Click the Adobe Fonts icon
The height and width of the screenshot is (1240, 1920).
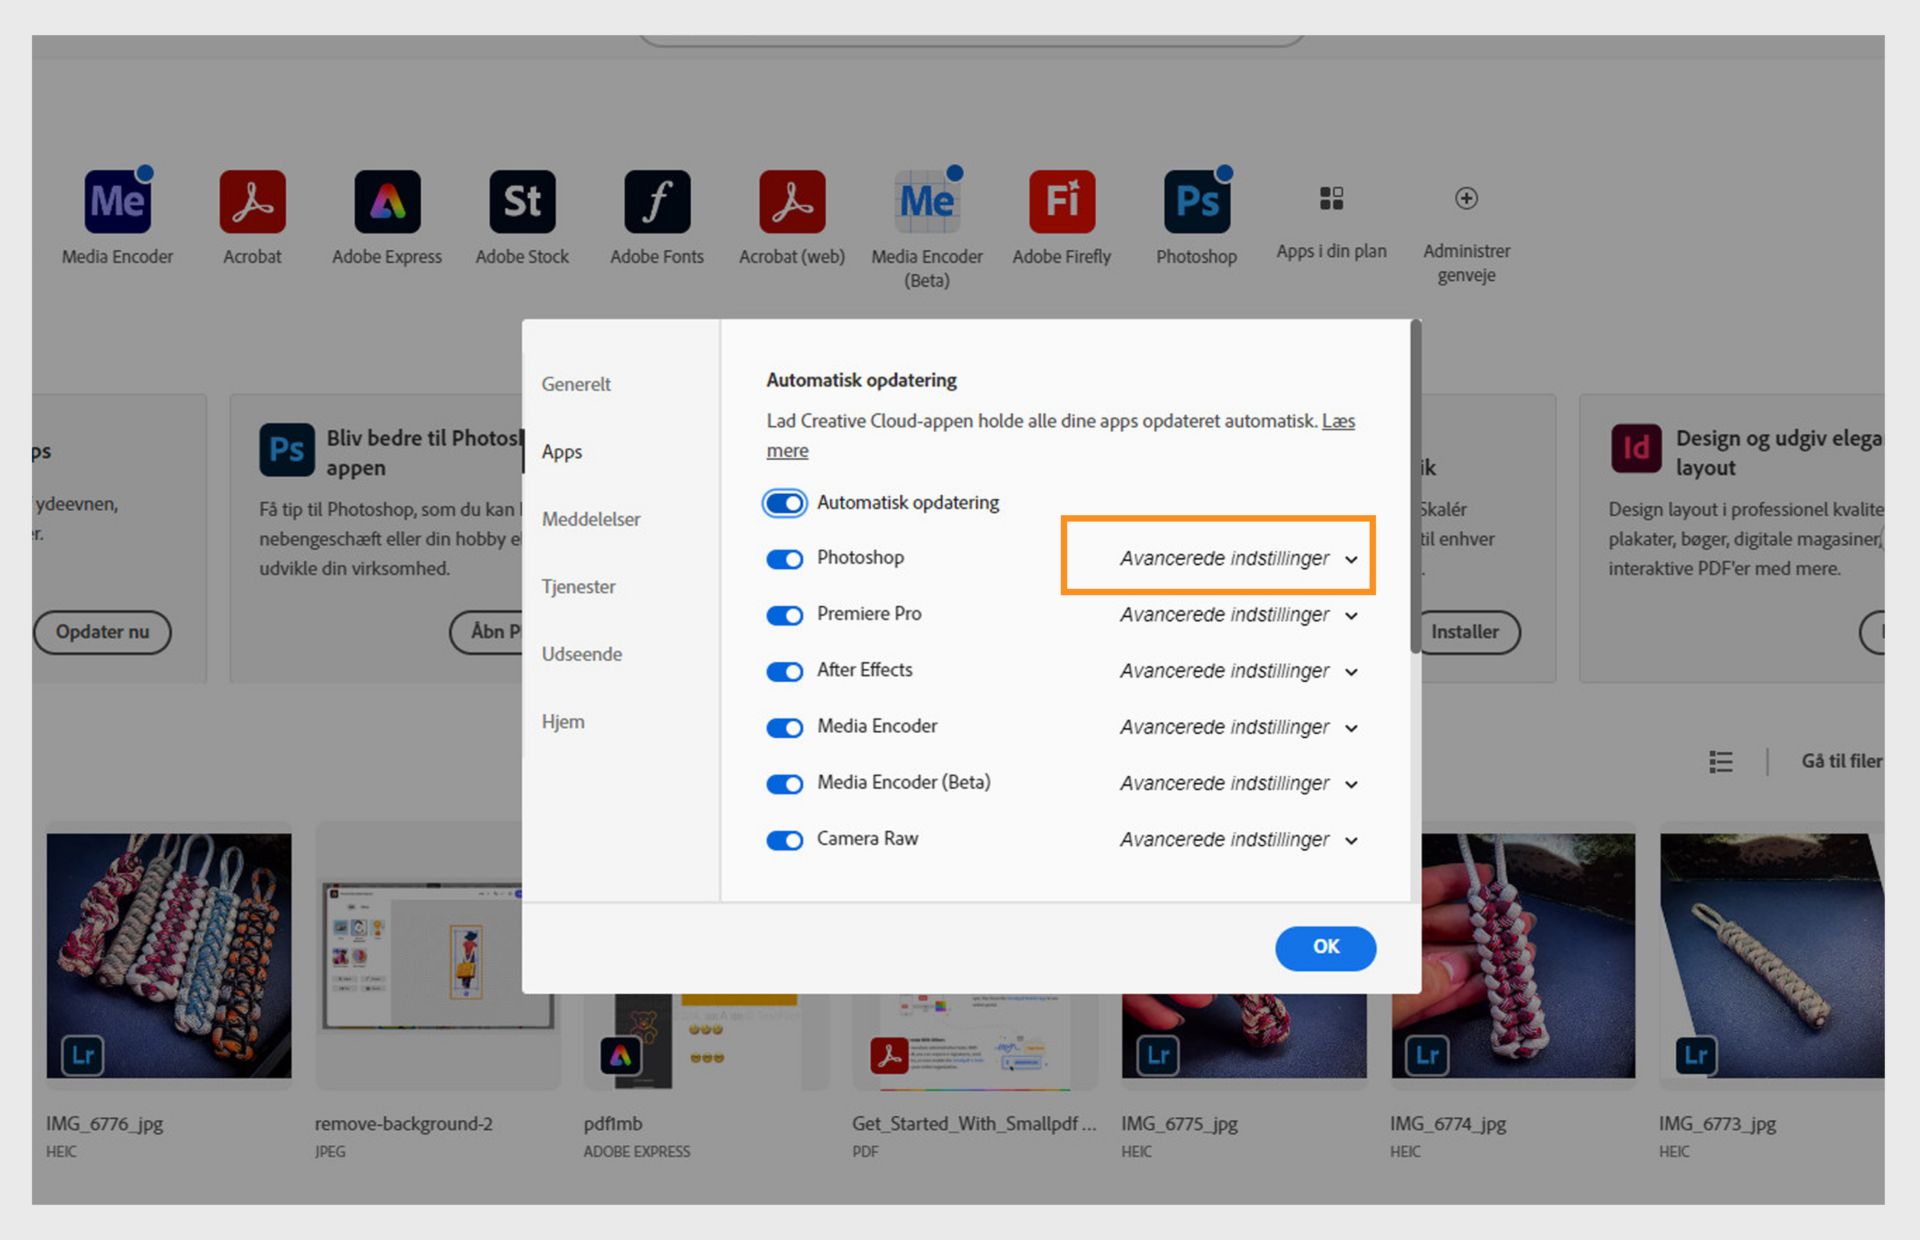click(657, 201)
